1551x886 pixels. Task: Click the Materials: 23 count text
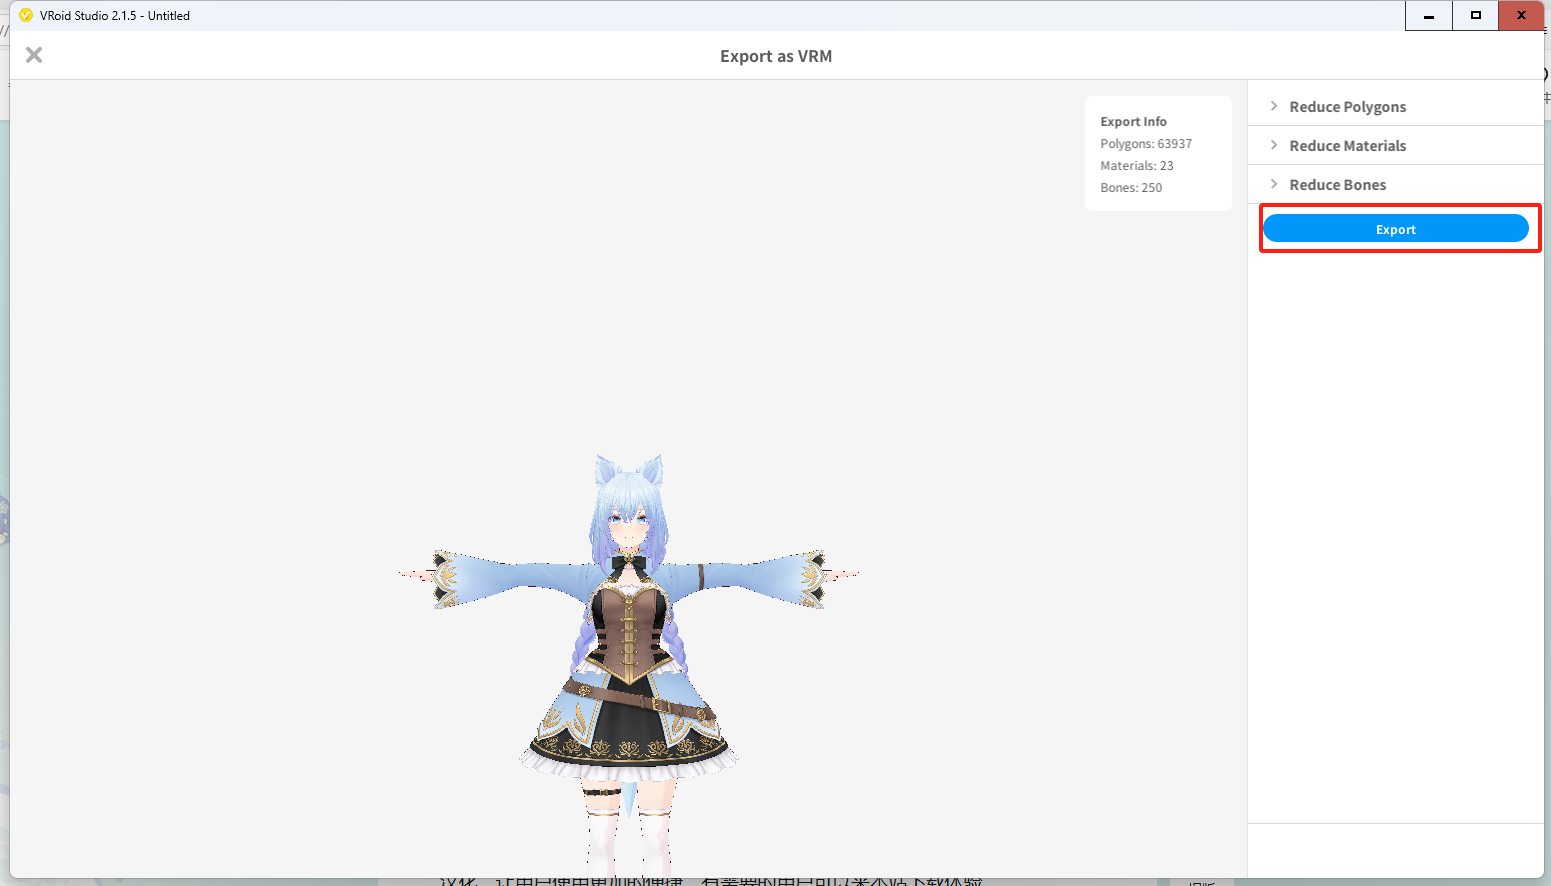pos(1137,166)
